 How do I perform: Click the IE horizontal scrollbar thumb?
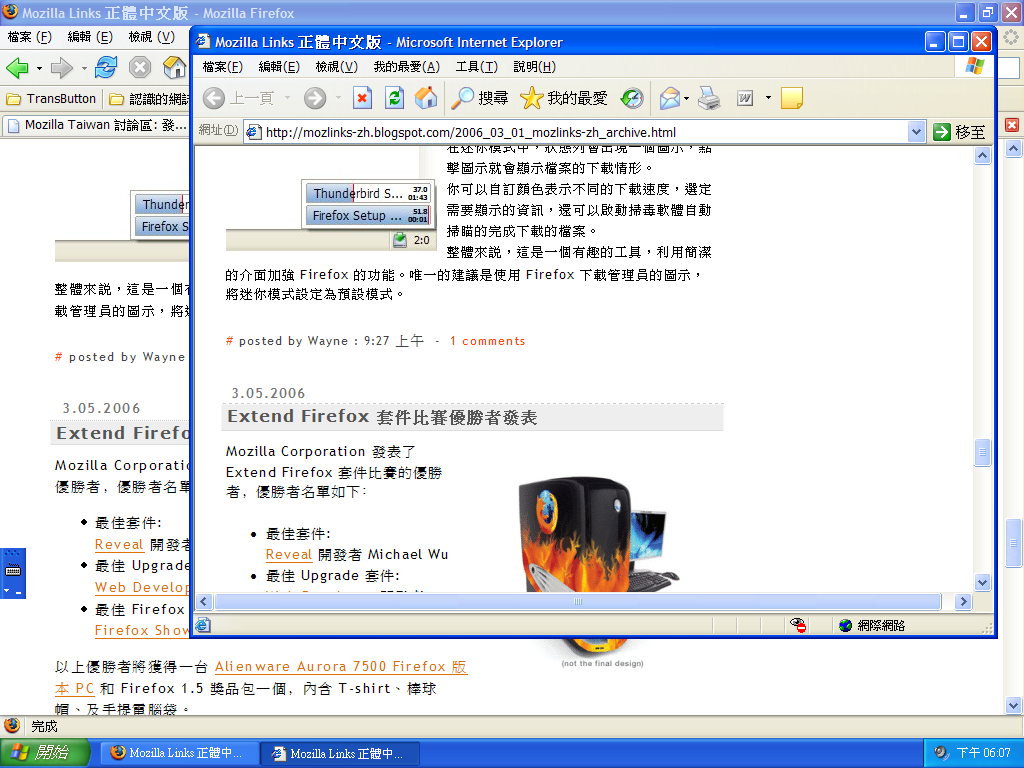click(x=577, y=601)
